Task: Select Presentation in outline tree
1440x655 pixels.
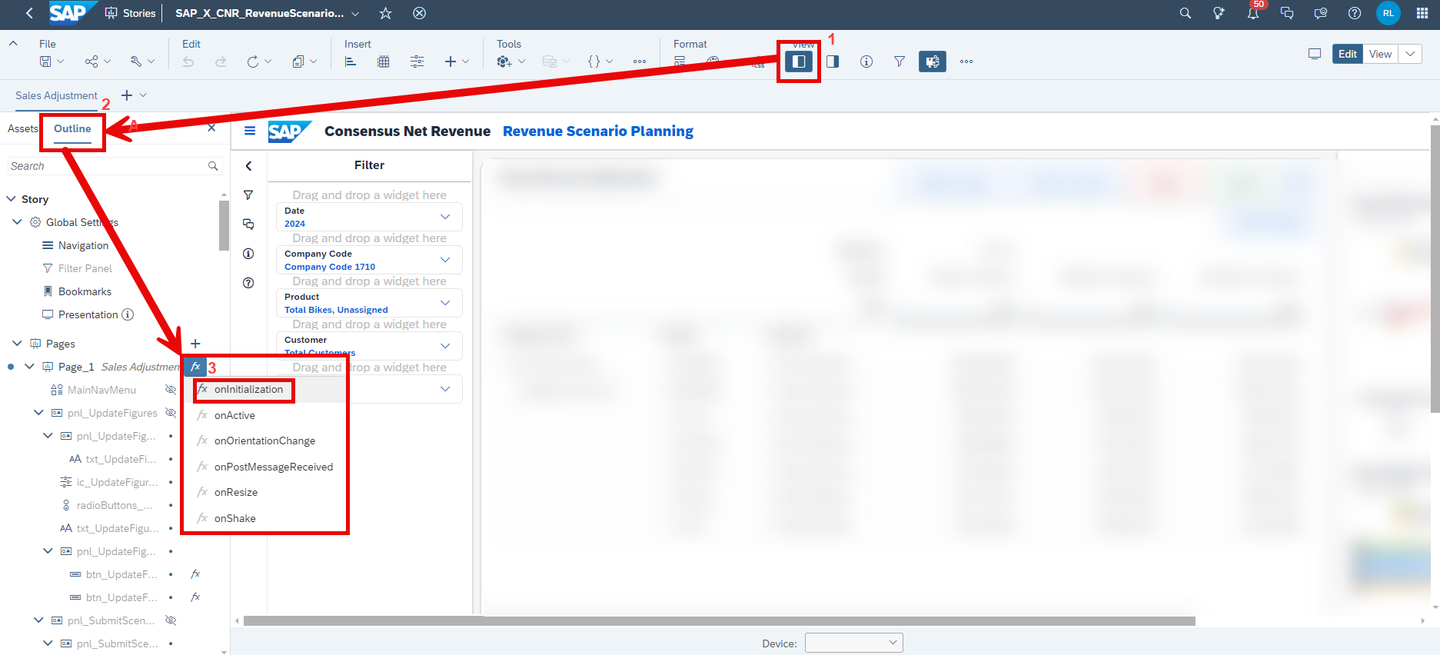Action: (88, 314)
